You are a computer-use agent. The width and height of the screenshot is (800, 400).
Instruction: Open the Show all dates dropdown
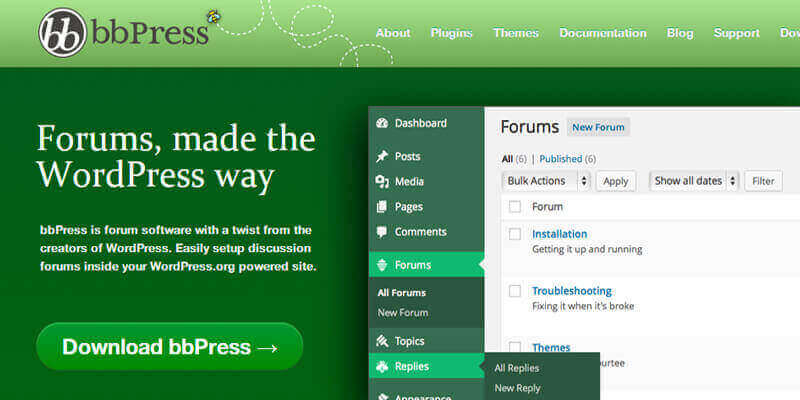coord(694,181)
